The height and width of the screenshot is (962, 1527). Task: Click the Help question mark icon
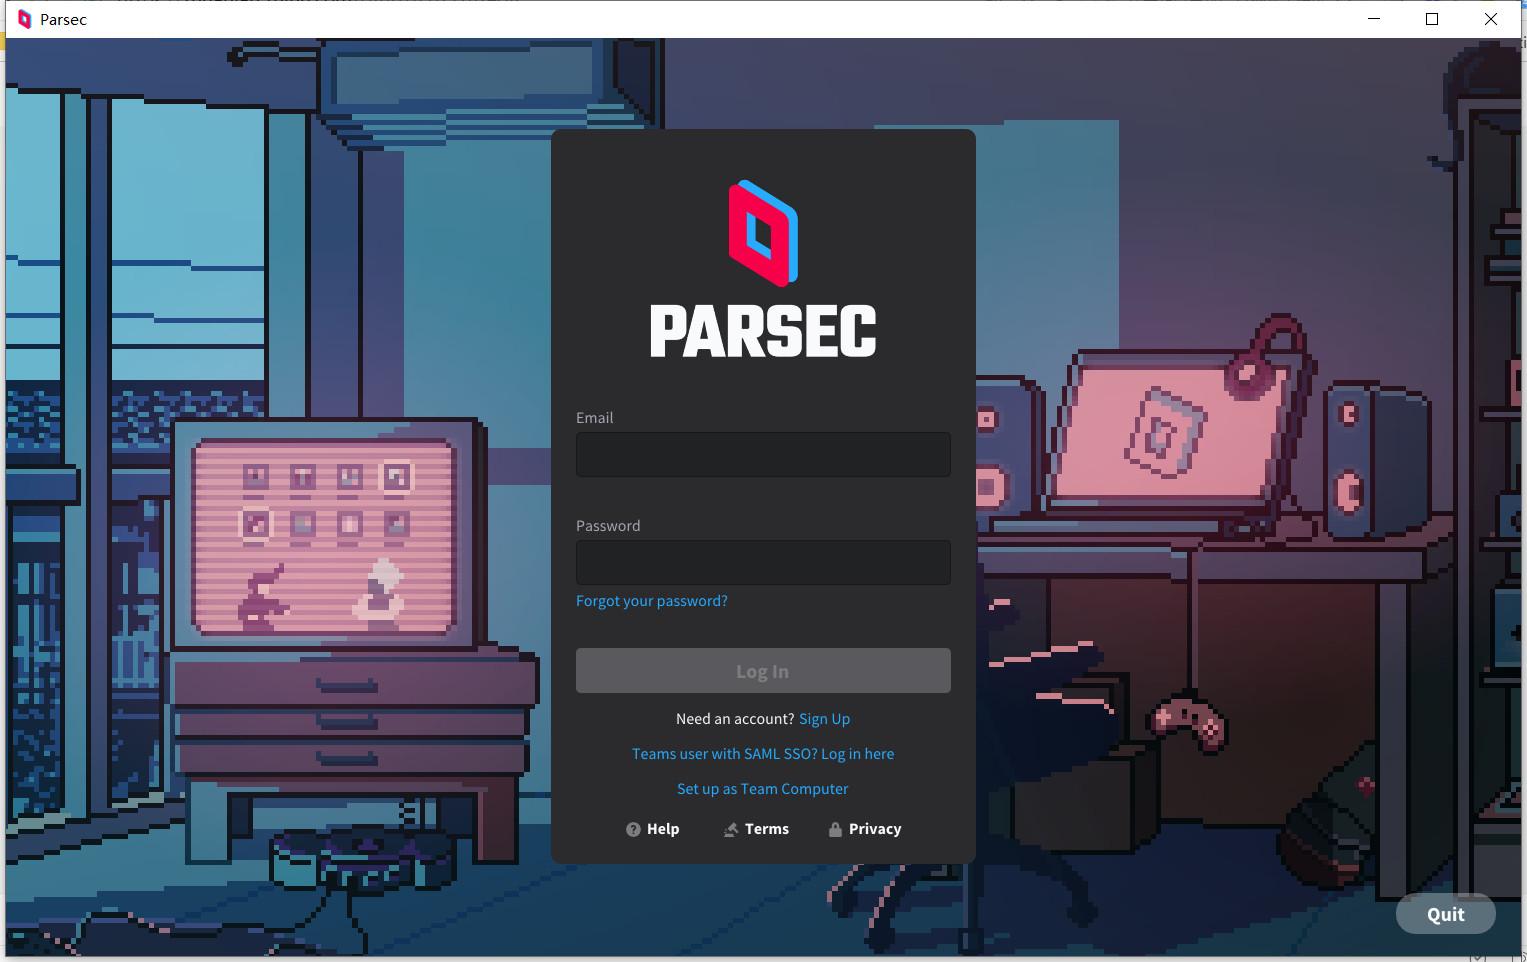click(633, 828)
